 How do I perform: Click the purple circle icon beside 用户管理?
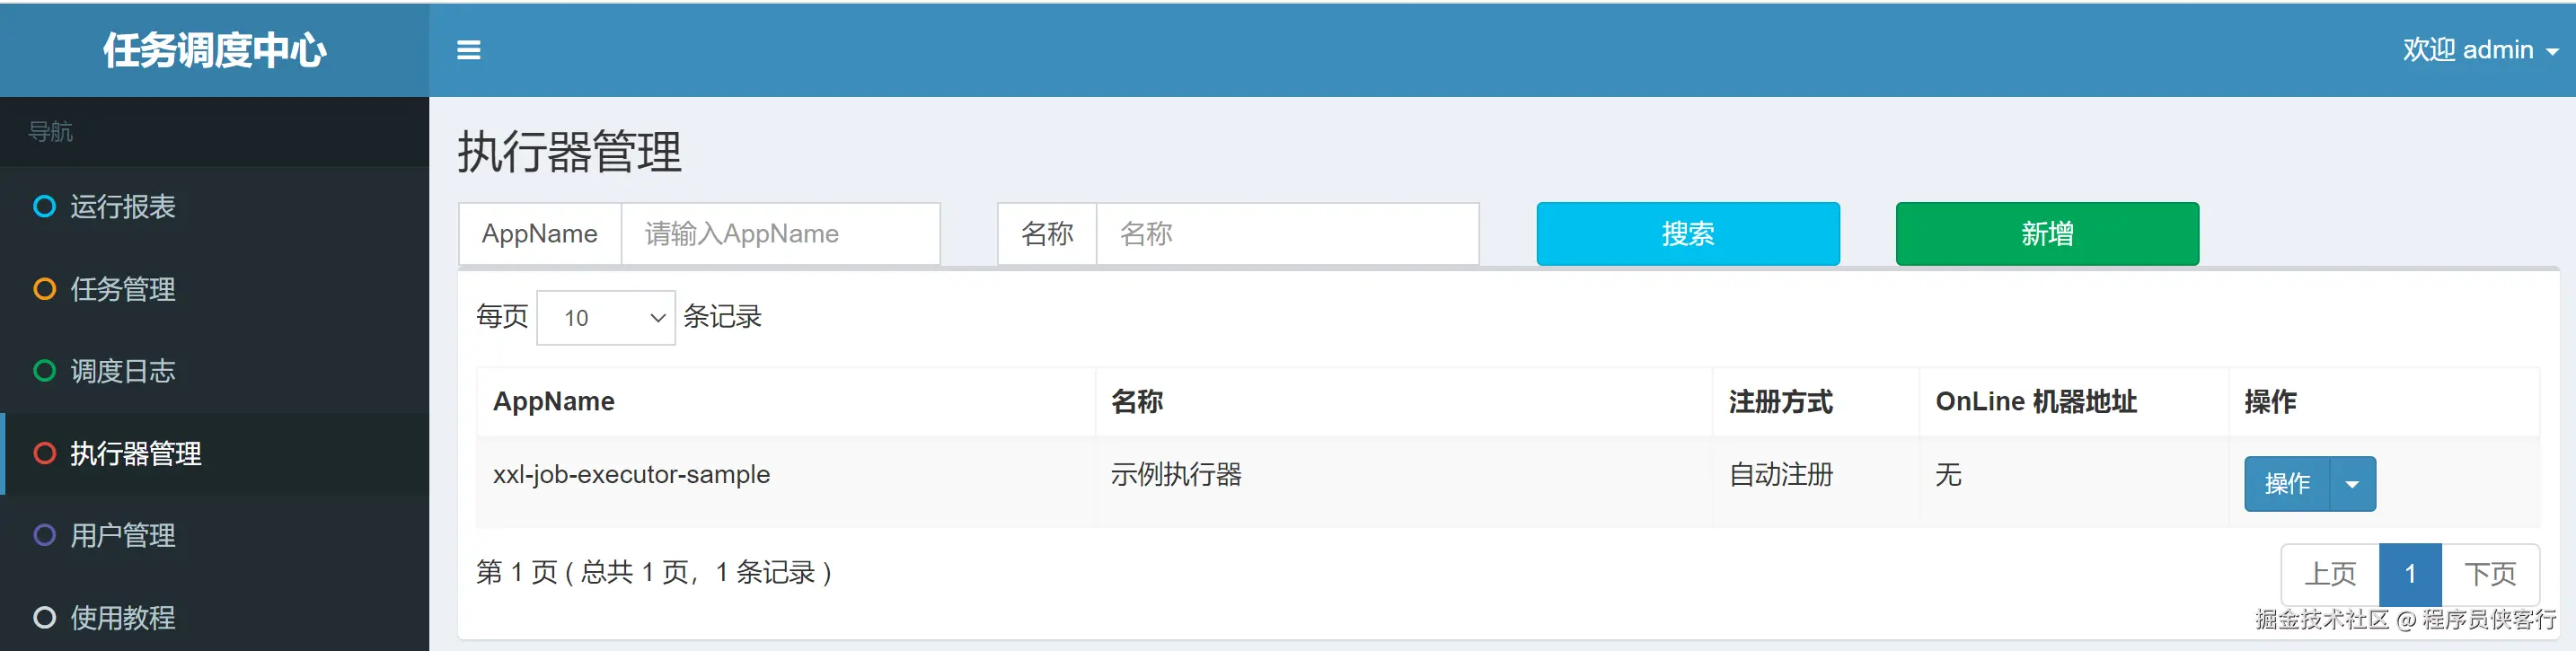pos(44,535)
